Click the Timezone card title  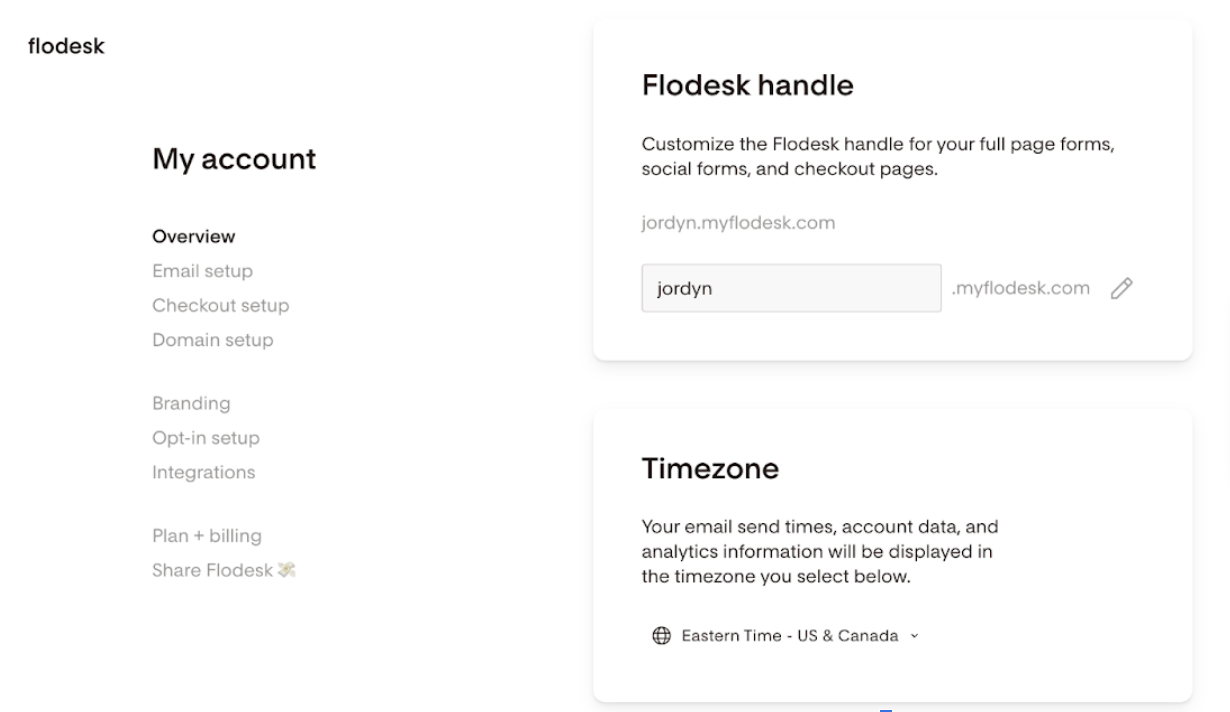710,468
